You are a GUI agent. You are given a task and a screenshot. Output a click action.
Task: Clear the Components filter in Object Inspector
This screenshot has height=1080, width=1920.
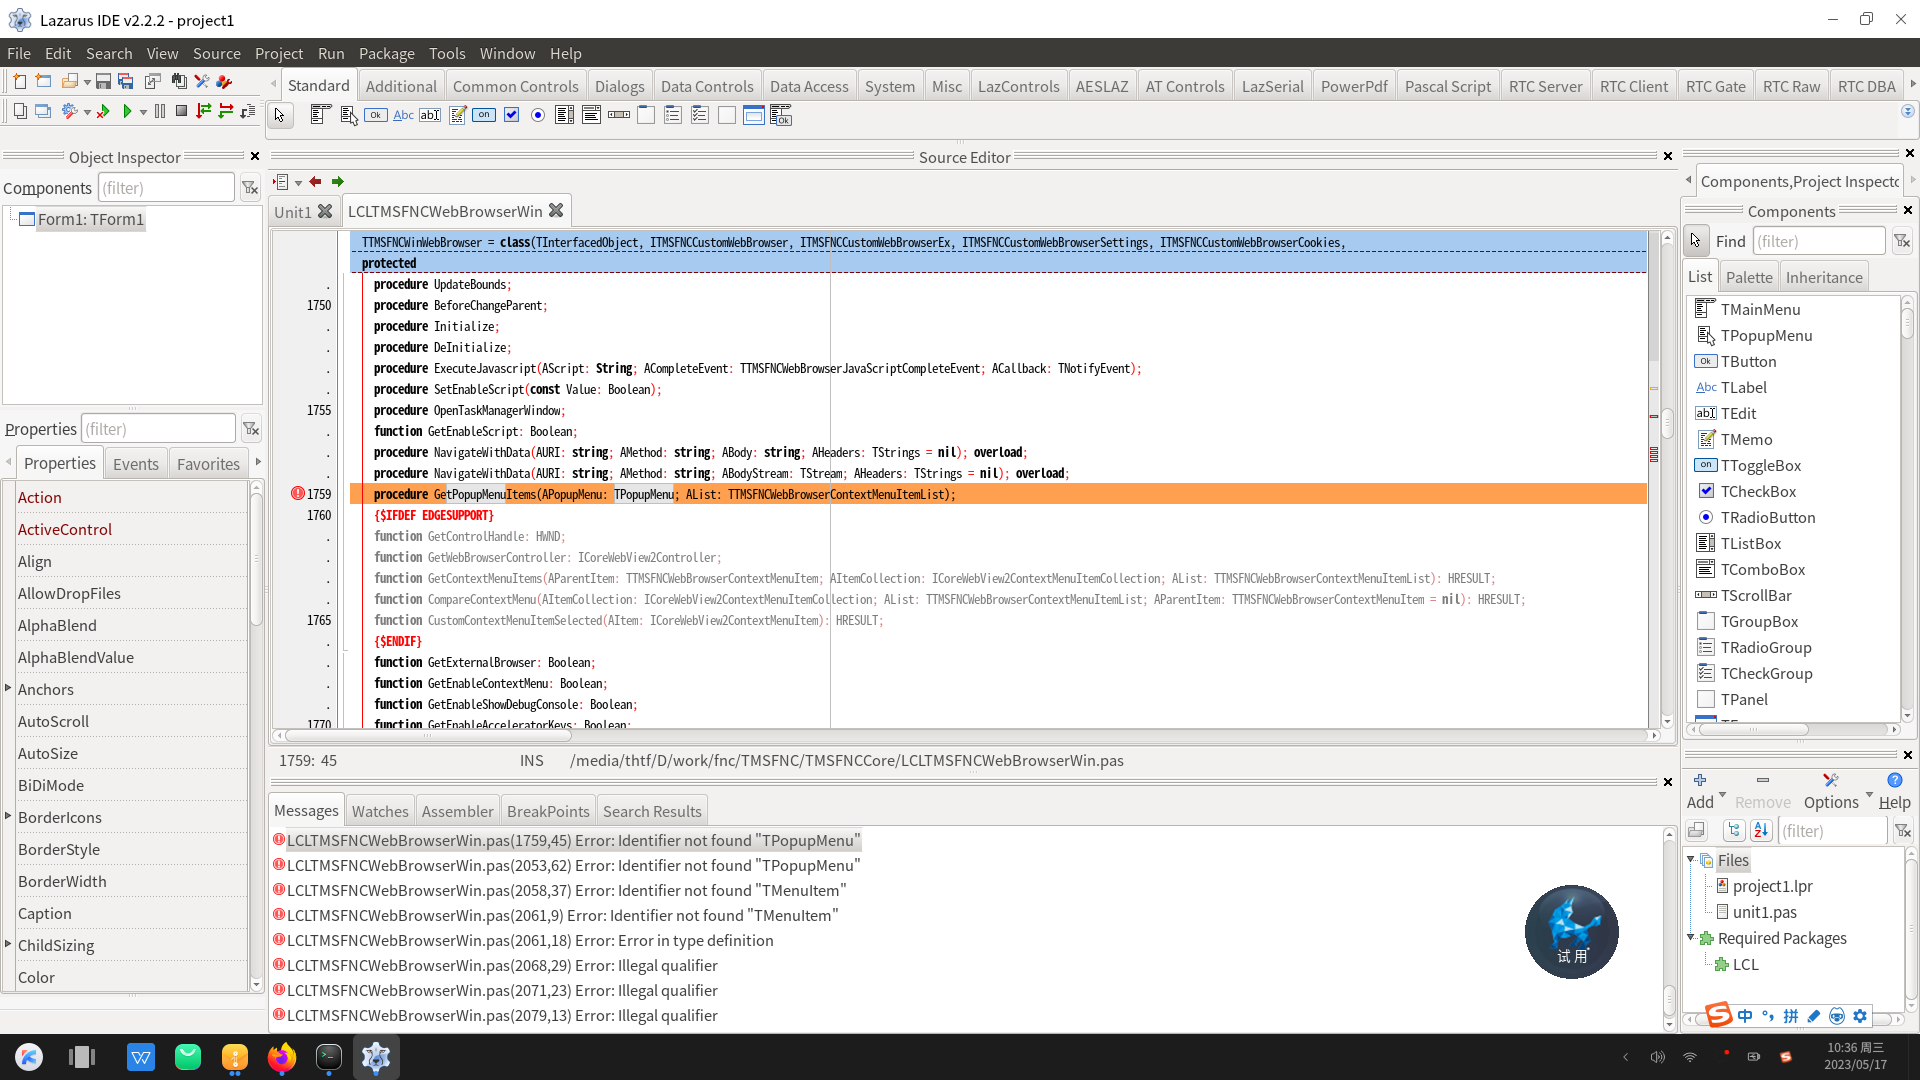click(250, 188)
